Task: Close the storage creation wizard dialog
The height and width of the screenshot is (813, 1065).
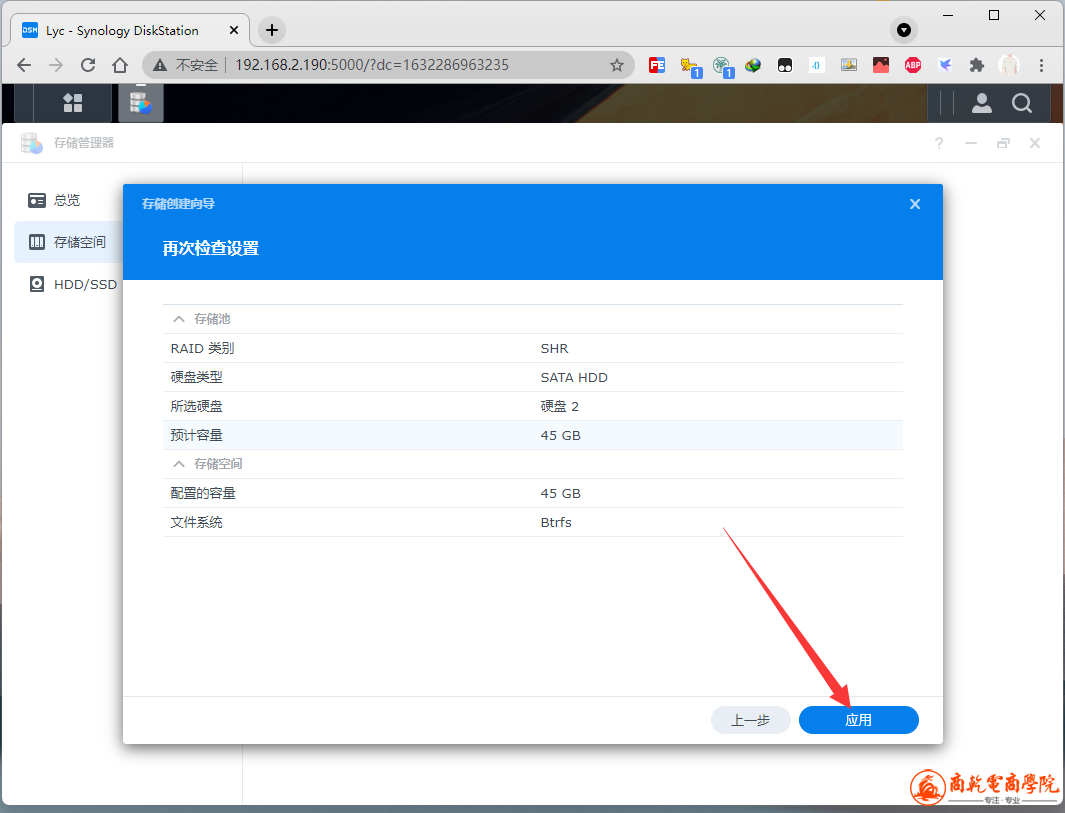Action: point(915,204)
